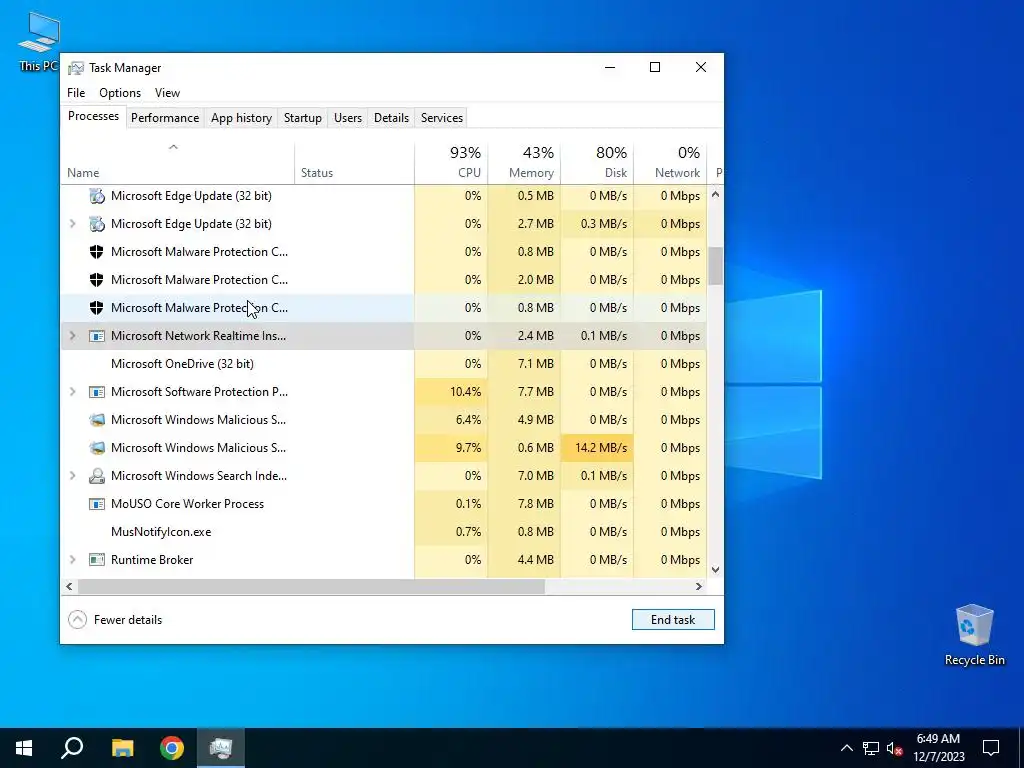Click Malicious Software tool icon using 14.2 MB/s
This screenshot has width=1024, height=768.
[97, 448]
